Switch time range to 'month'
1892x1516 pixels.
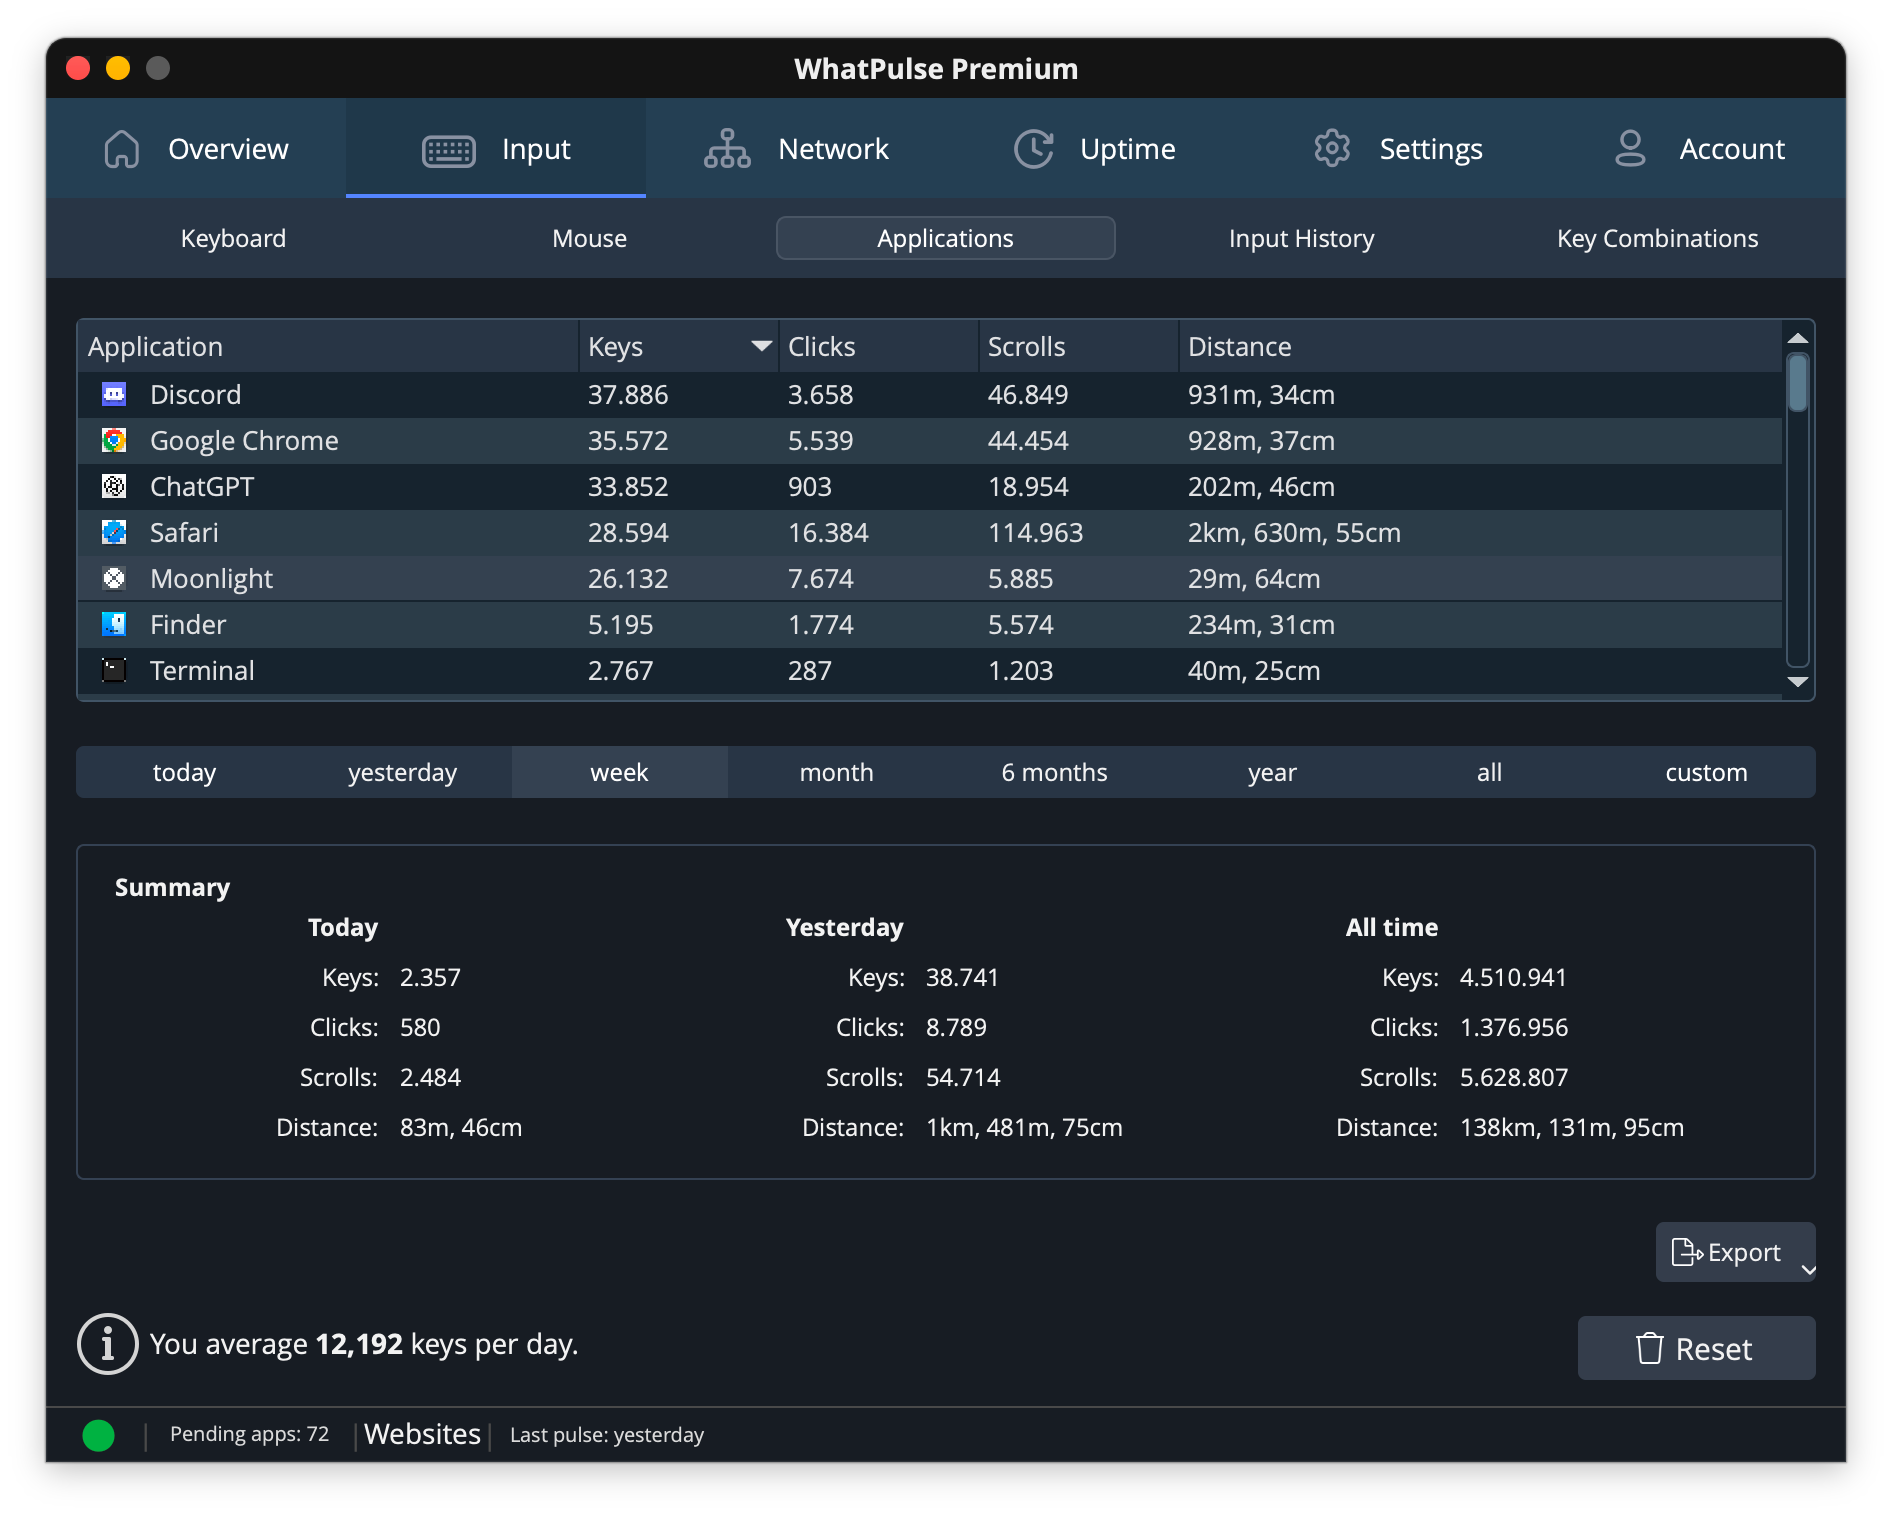836,772
